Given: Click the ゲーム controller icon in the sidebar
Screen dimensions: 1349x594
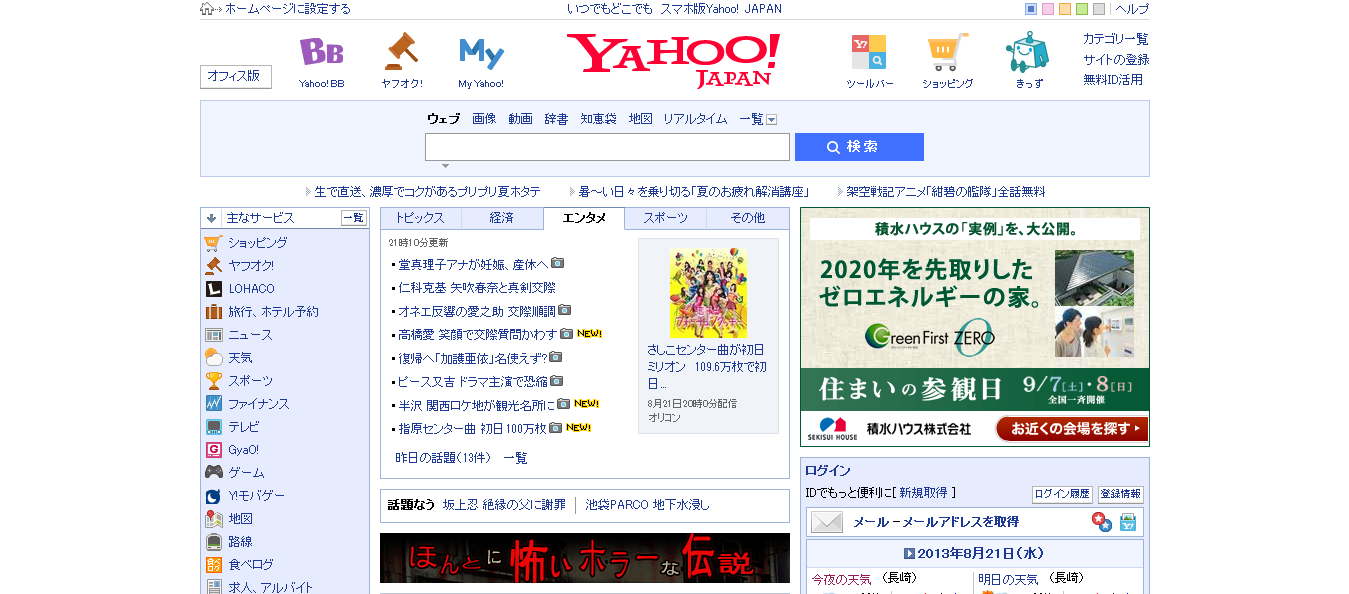Looking at the screenshot, I should point(213,472).
